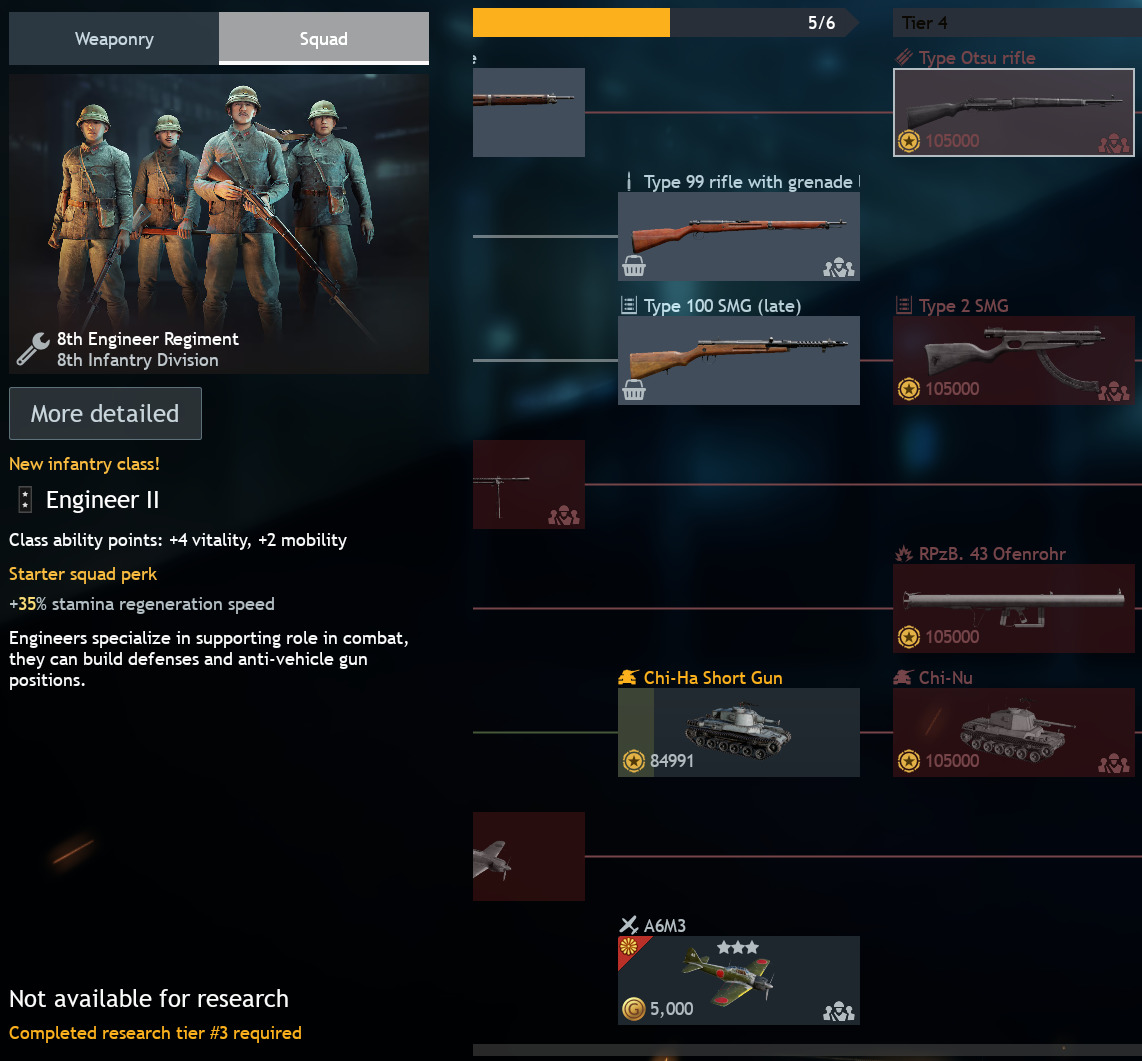
Task: Switch to the Weaponry tab
Action: pyautogui.click(x=114, y=39)
